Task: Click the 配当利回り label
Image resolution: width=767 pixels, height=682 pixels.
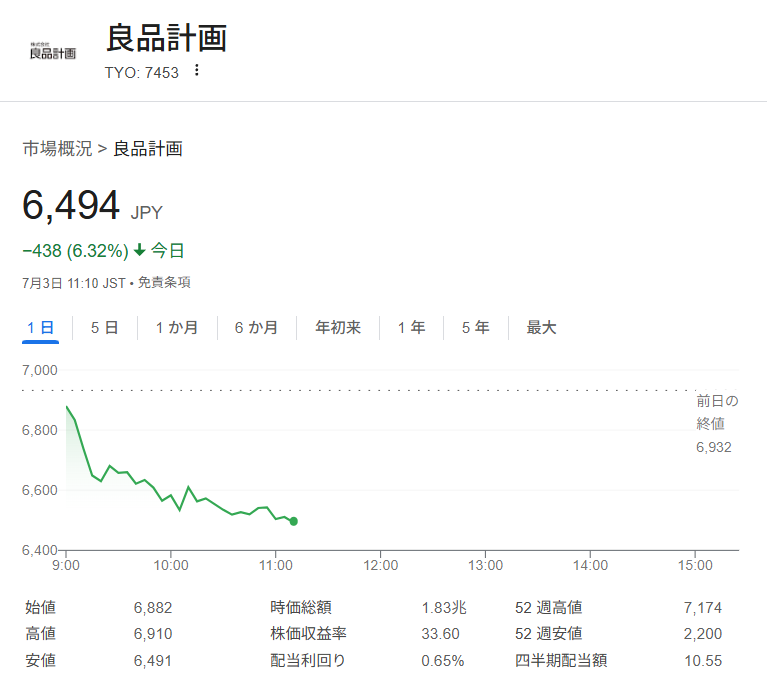Action: [308, 660]
